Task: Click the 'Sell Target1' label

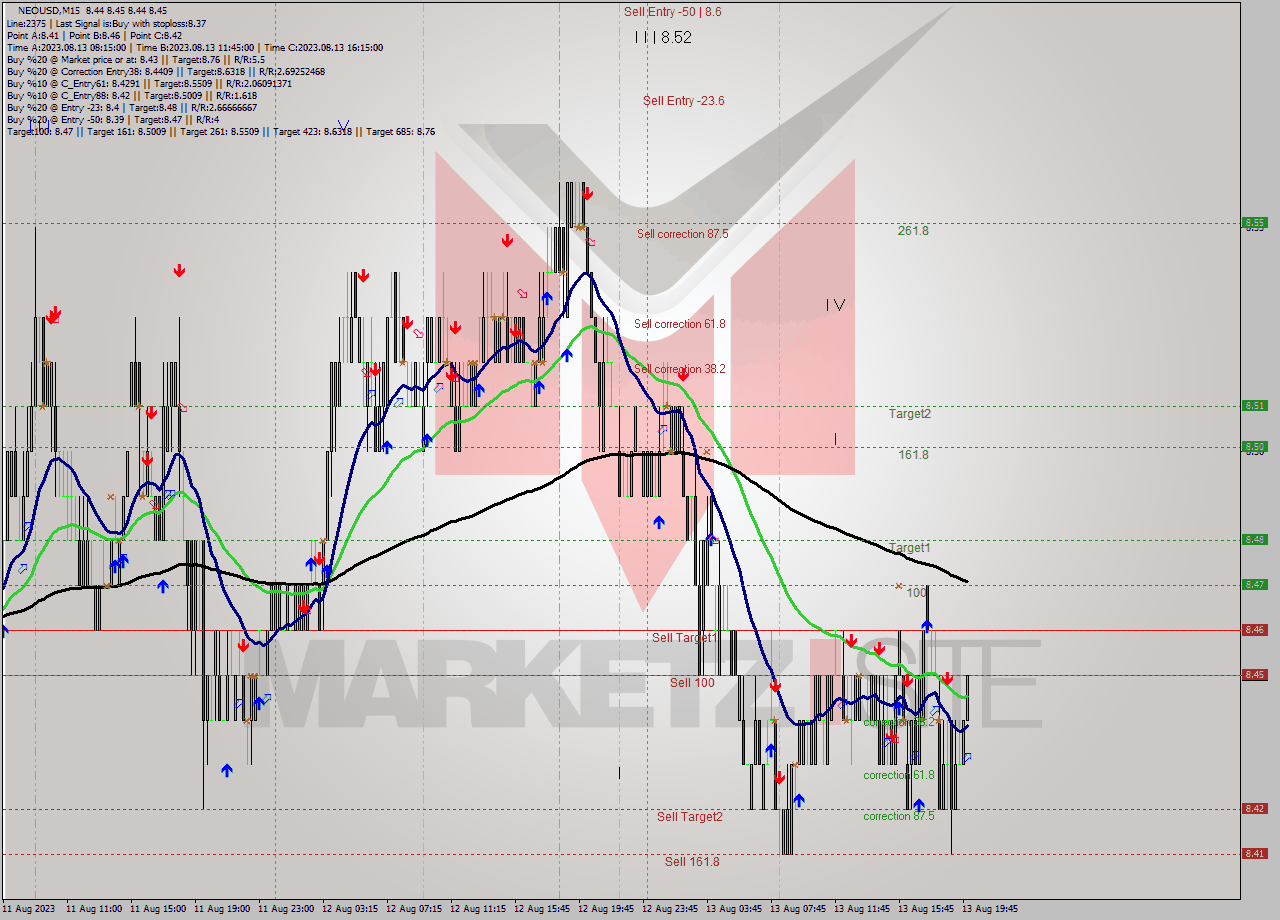Action: pyautogui.click(x=684, y=637)
